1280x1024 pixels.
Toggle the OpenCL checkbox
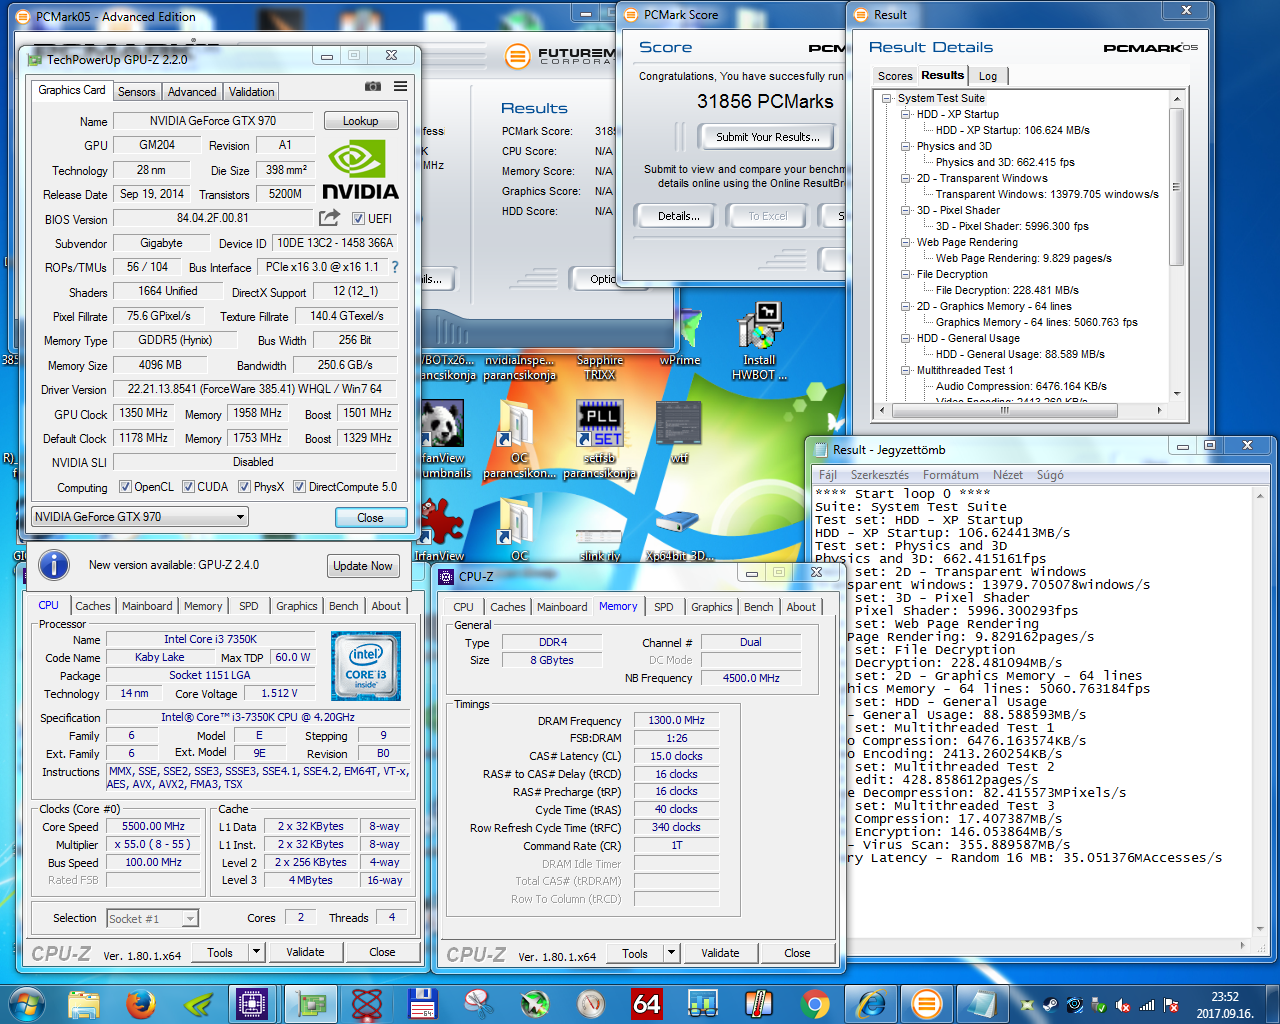pyautogui.click(x=125, y=487)
